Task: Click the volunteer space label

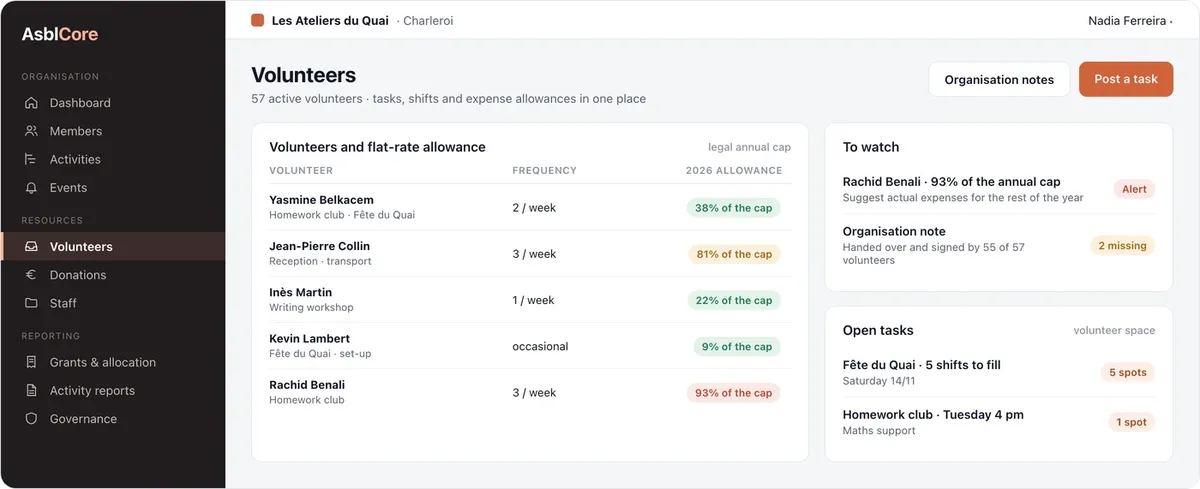Action: click(x=1114, y=330)
